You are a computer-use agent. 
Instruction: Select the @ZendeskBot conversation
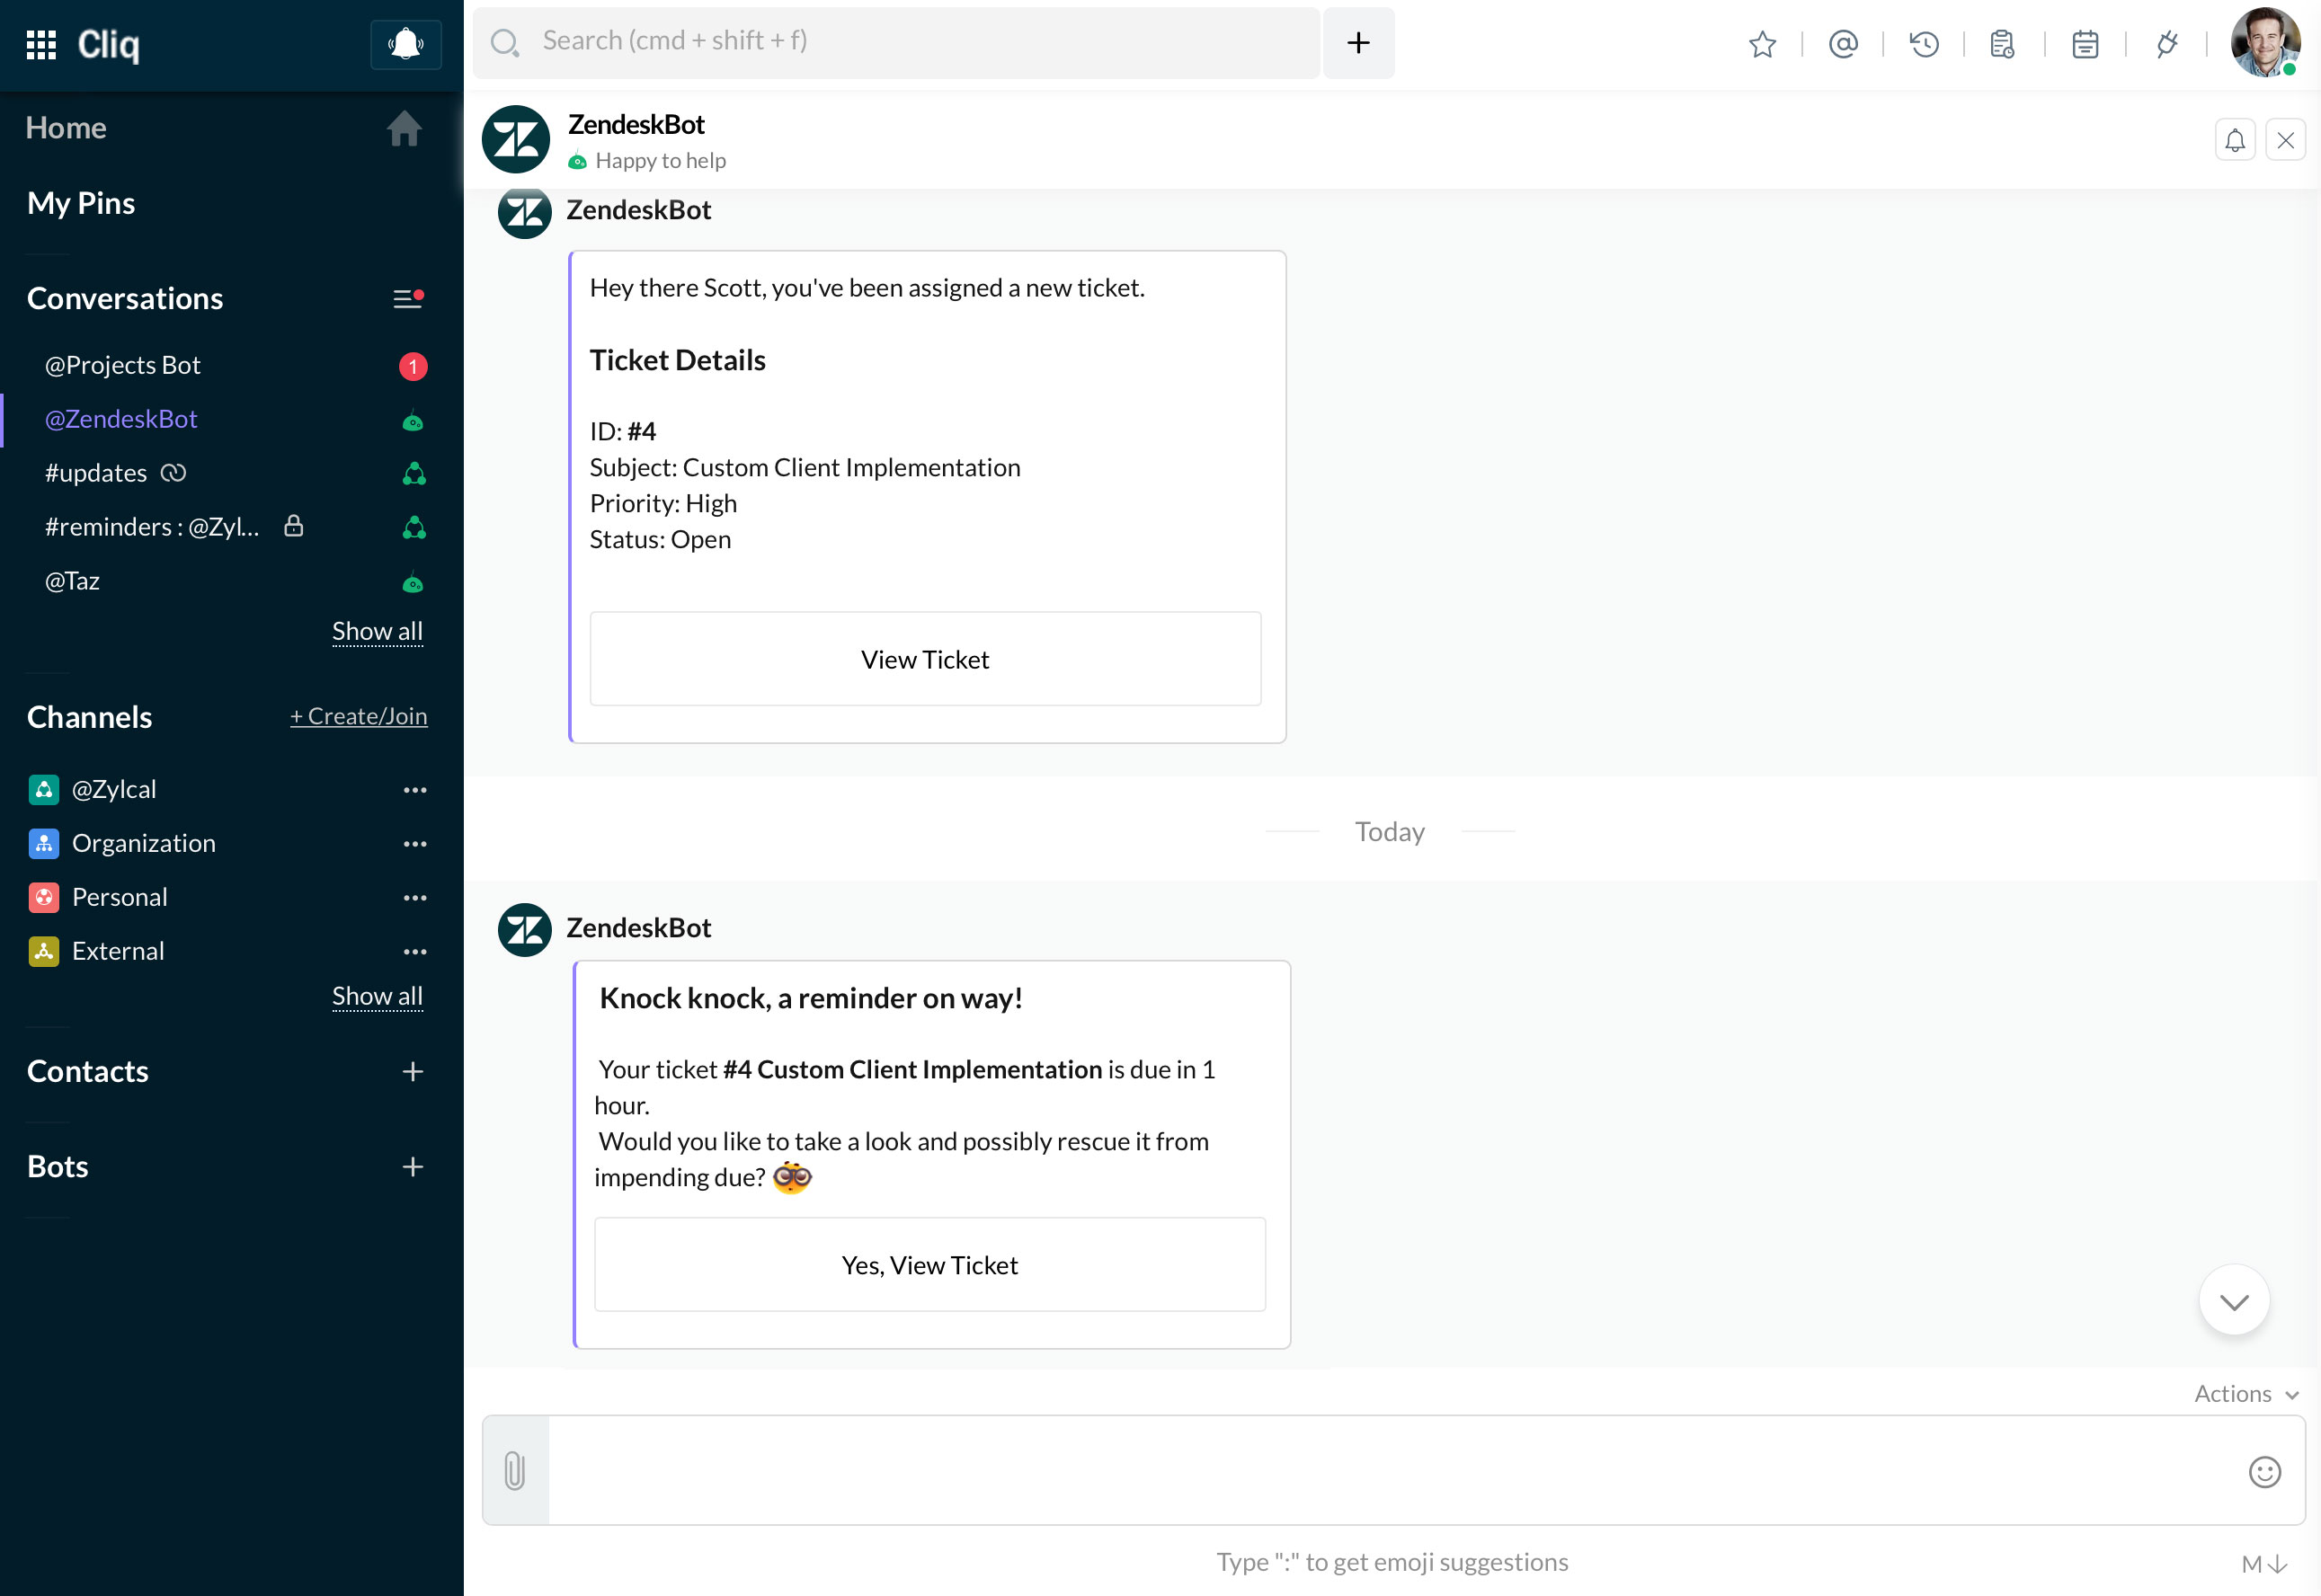coord(231,420)
